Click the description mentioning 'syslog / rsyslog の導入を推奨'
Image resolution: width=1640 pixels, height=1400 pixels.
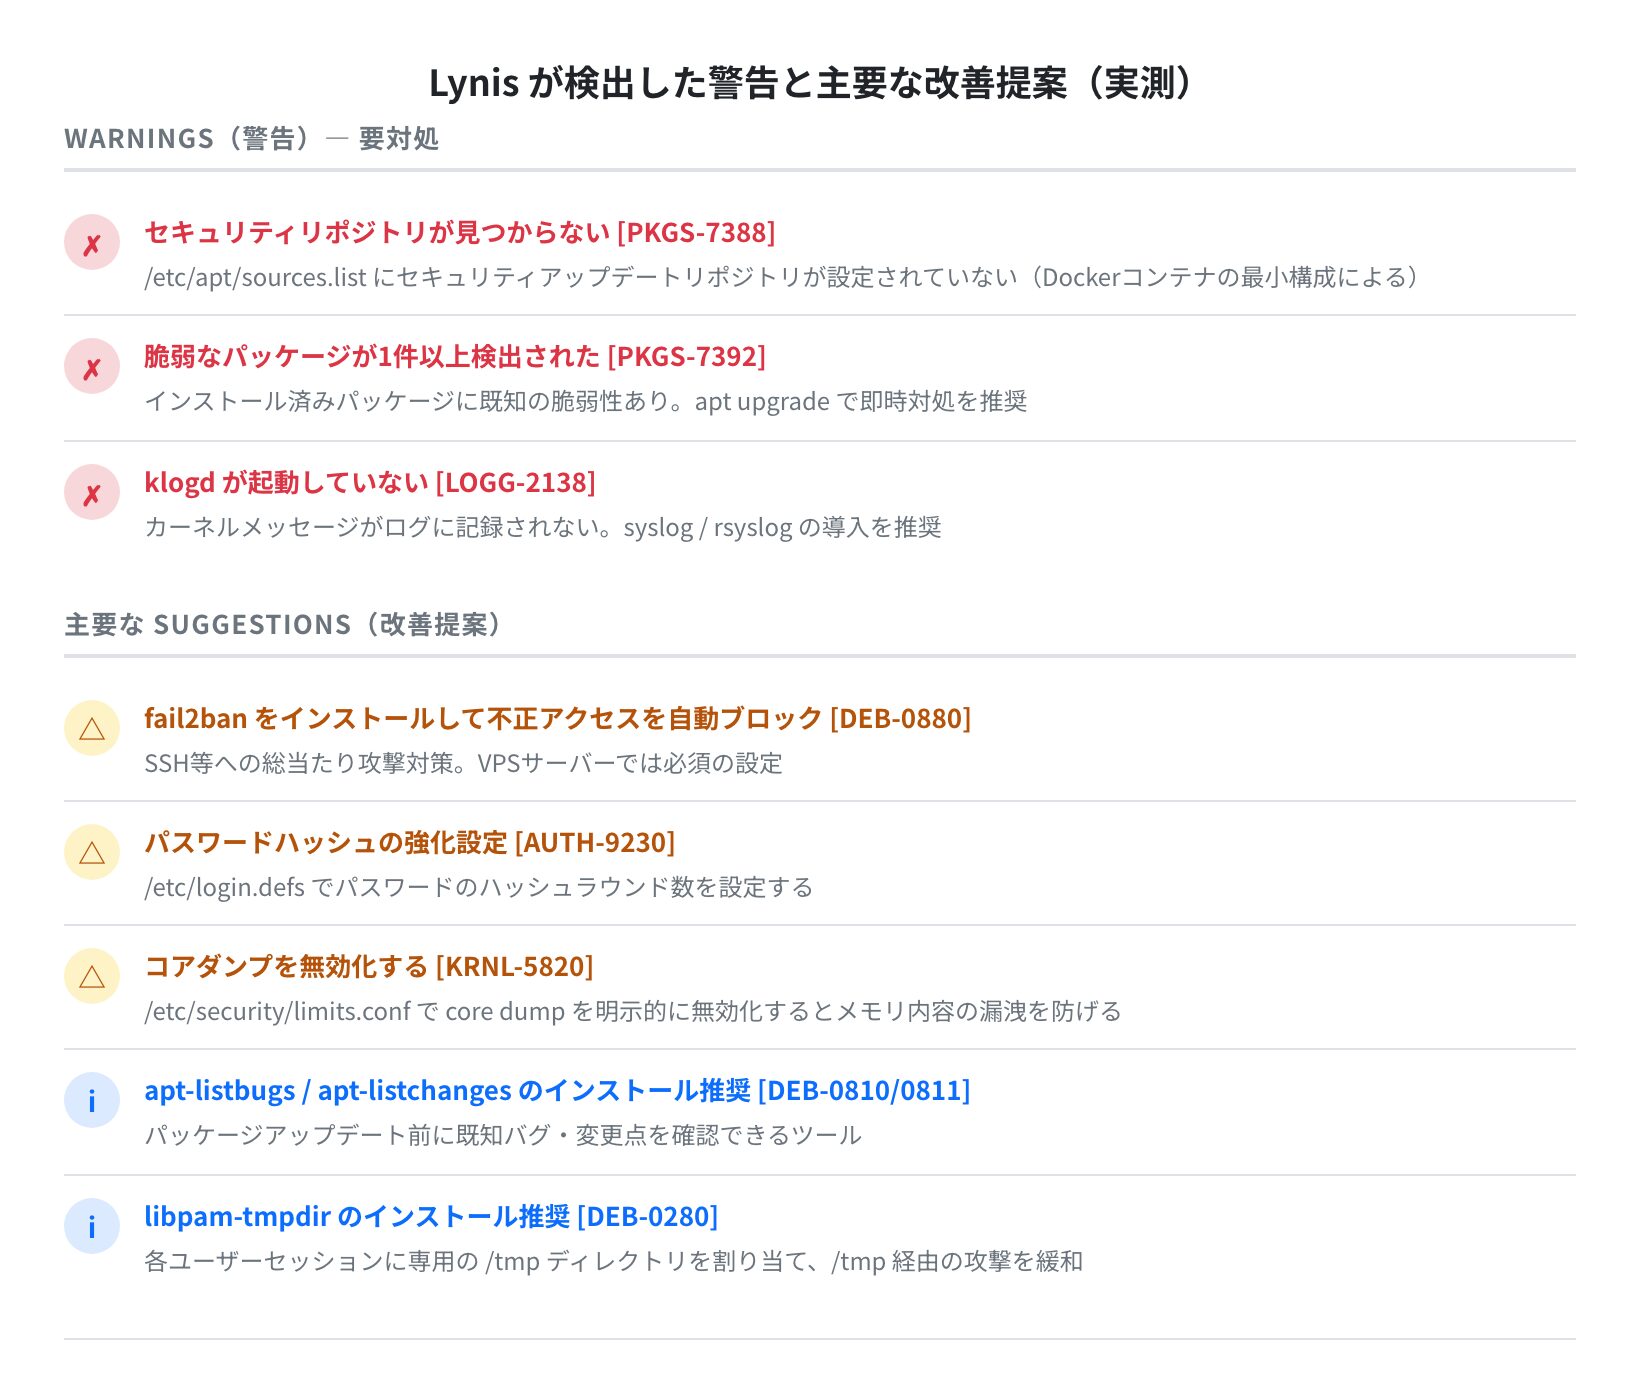tap(543, 527)
